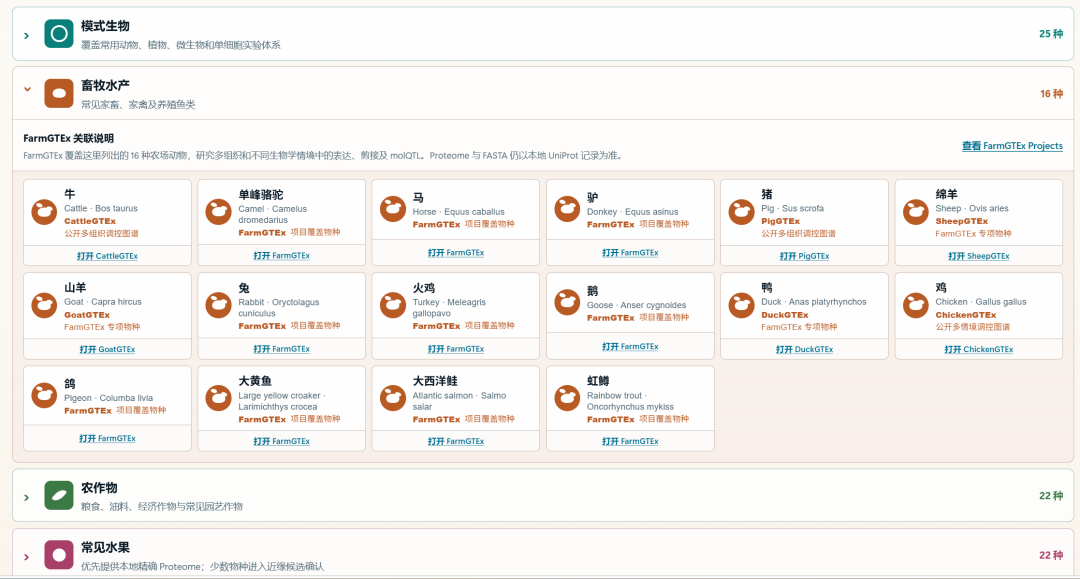The width and height of the screenshot is (1080, 579).
Task: Click the 火鸡 Turkey card icon
Action: [x=393, y=306]
